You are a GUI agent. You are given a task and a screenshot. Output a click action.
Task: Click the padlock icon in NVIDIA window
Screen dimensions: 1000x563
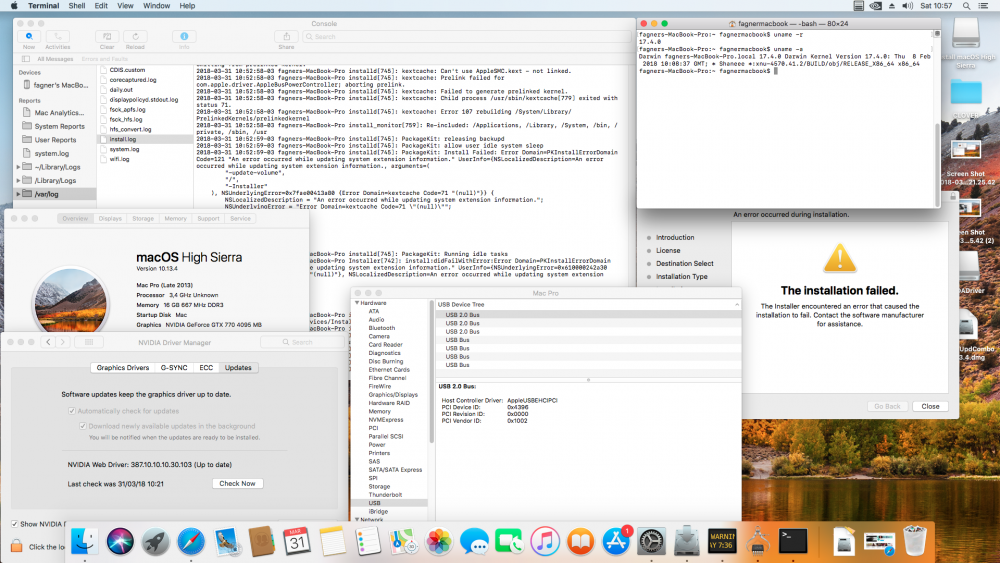point(17,546)
